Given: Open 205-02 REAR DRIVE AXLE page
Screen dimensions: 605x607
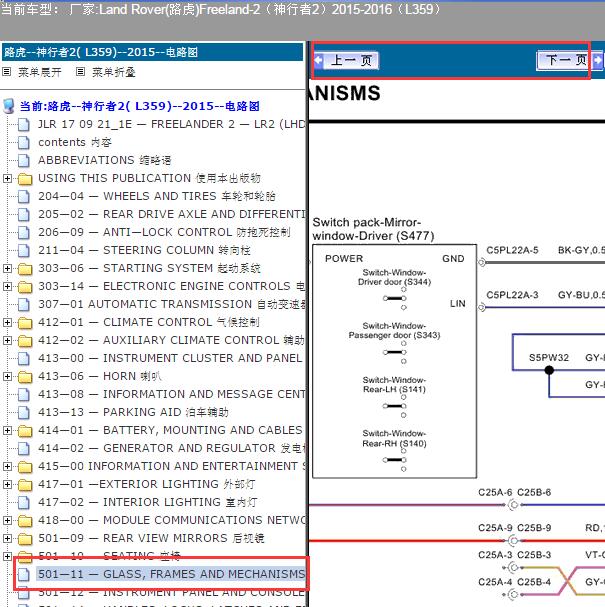Looking at the screenshot, I should click(x=171, y=214).
